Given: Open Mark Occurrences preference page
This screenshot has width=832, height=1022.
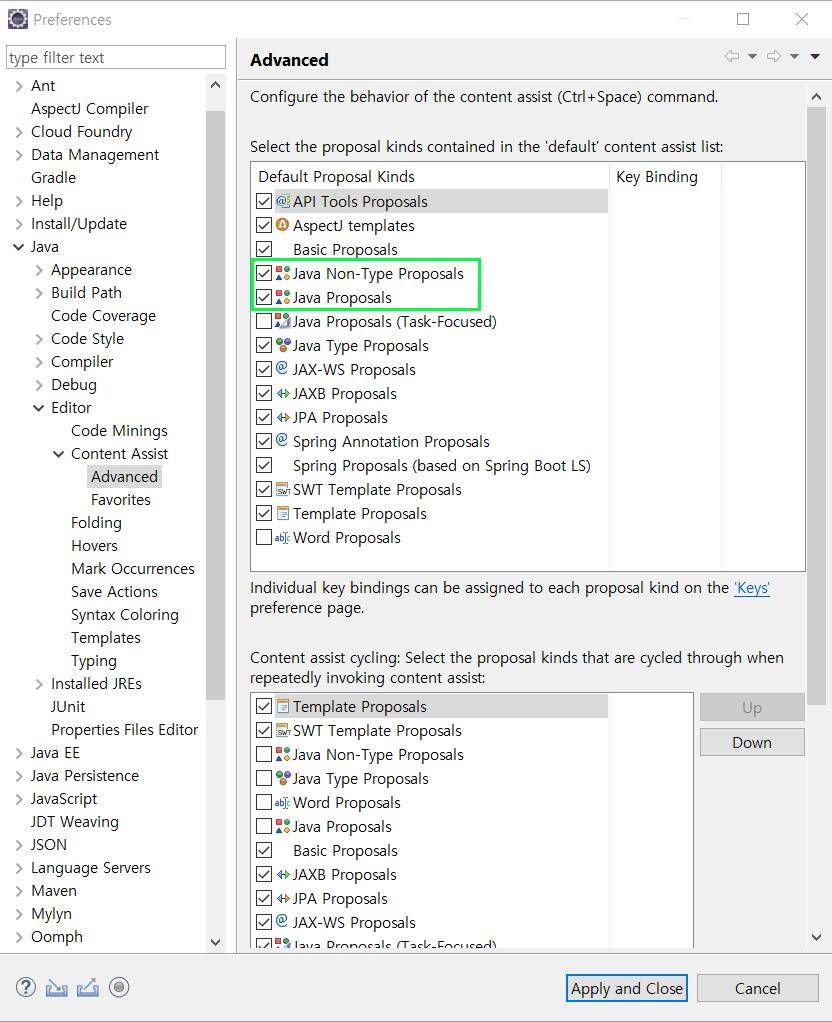Looking at the screenshot, I should (132, 569).
